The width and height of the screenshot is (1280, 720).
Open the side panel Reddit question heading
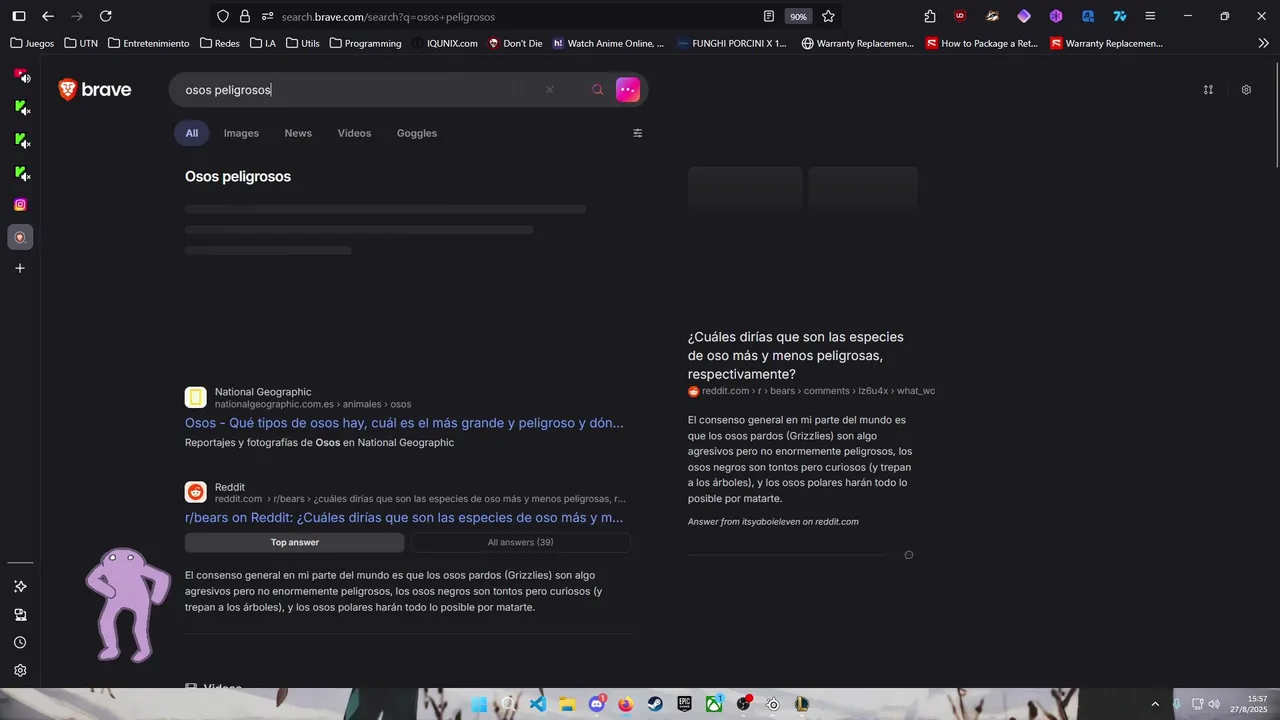click(x=796, y=355)
